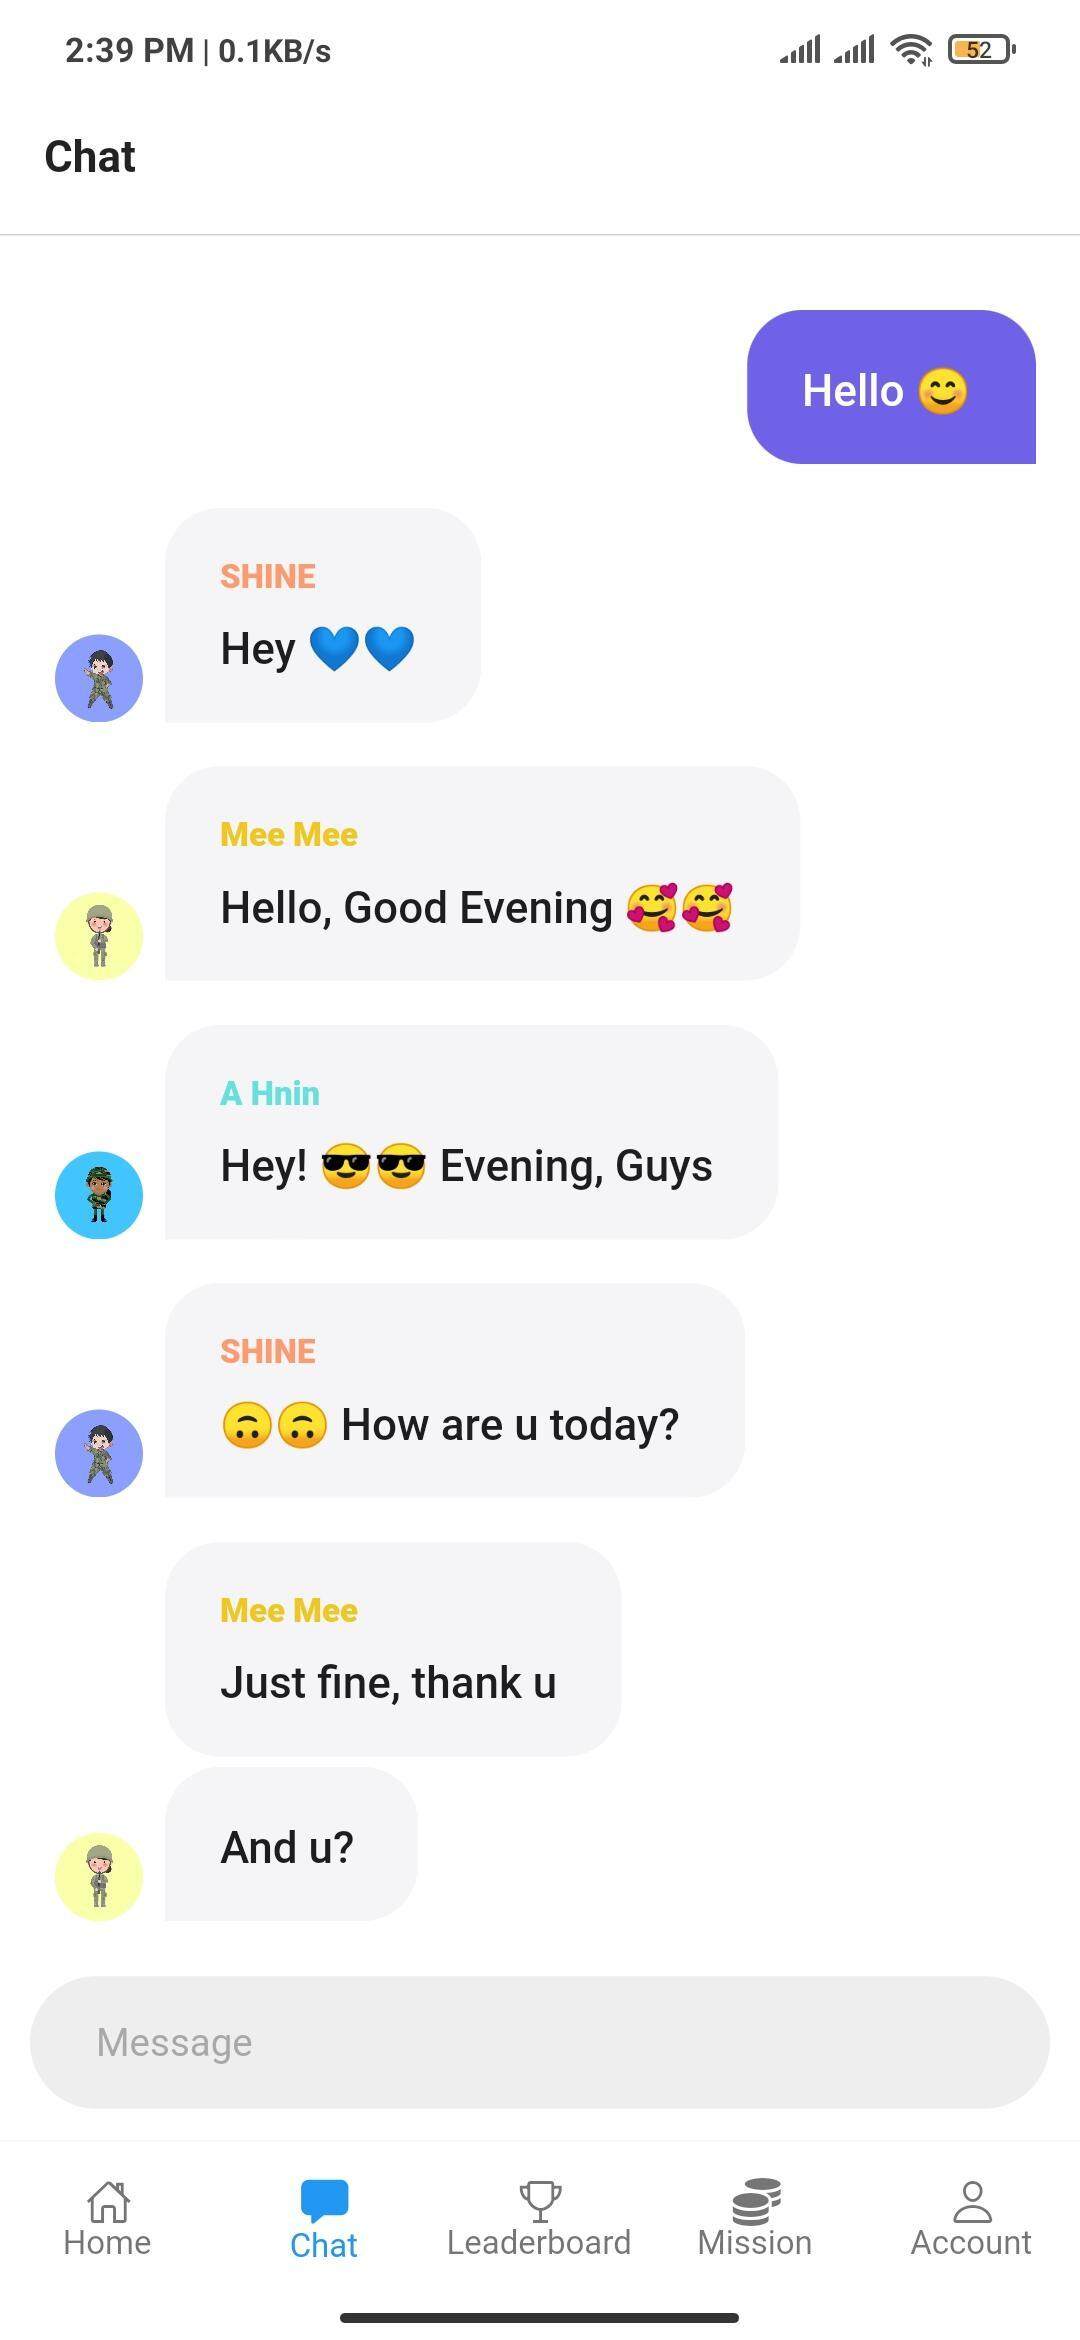Tap the blue Chat bubble icon

tap(324, 2201)
